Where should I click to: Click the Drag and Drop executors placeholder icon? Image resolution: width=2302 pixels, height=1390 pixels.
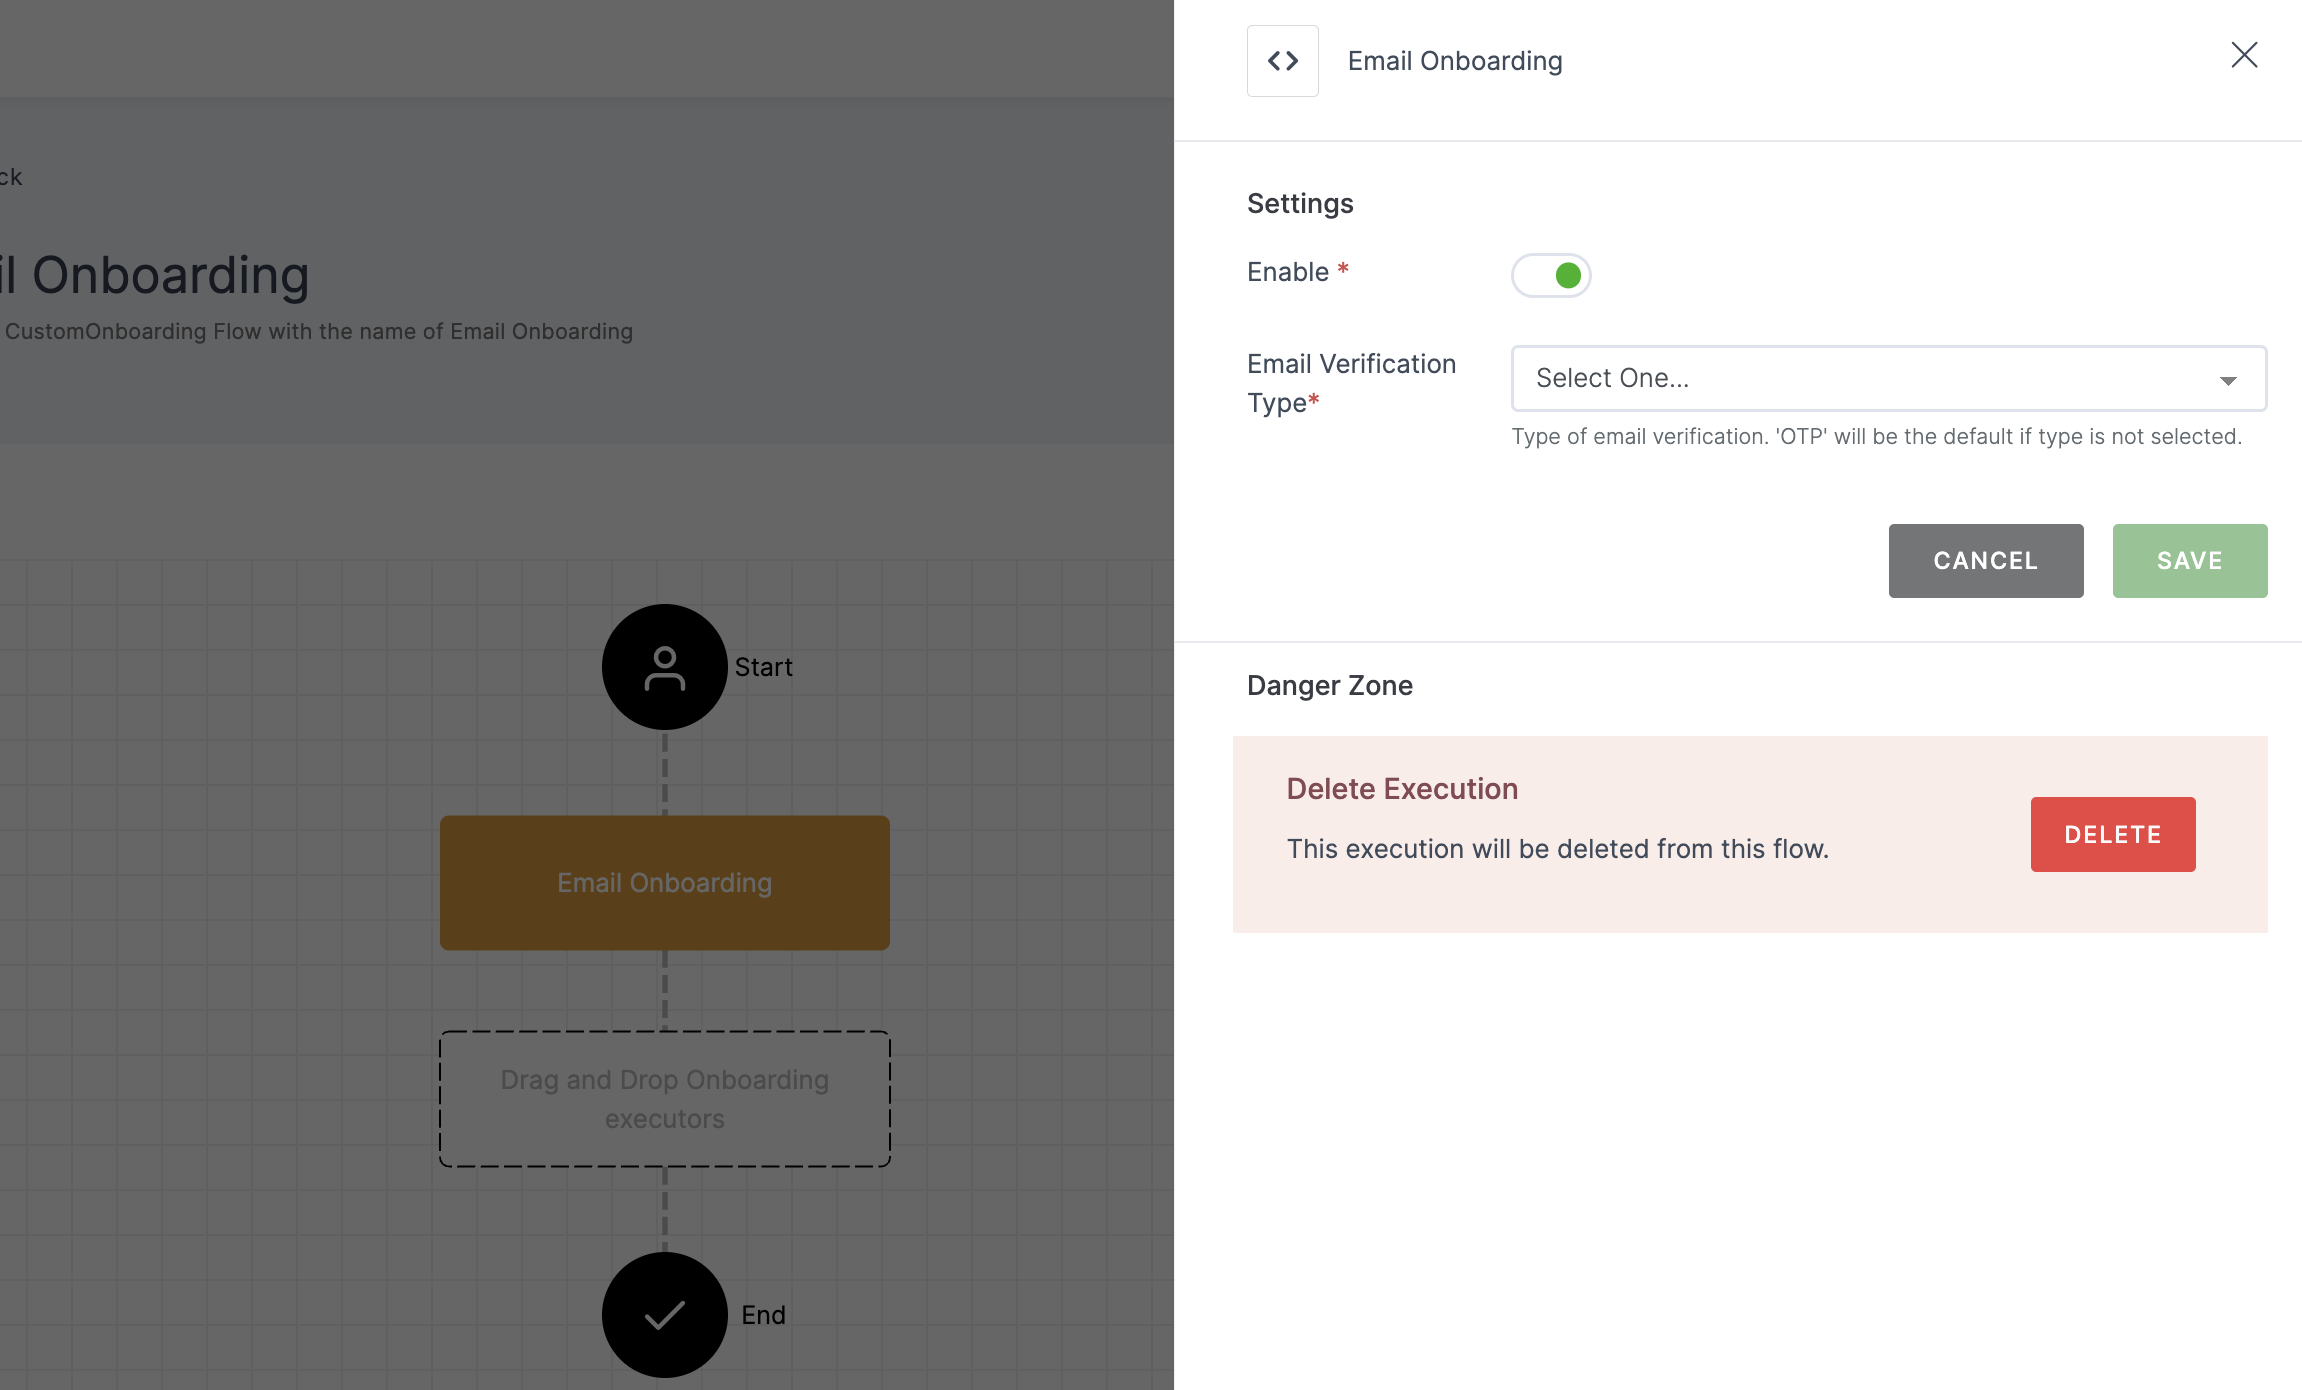(x=663, y=1097)
